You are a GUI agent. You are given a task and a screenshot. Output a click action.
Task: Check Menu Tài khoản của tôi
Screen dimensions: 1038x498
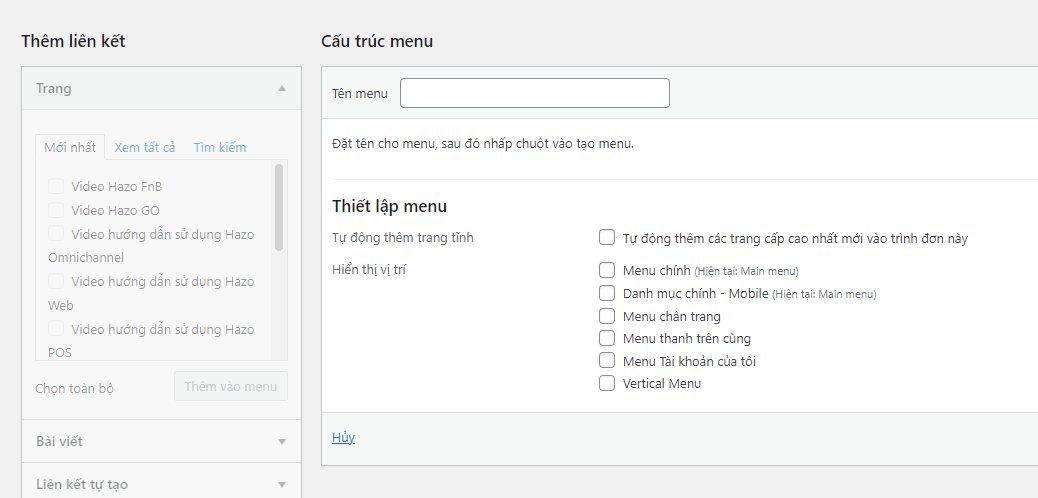tap(607, 361)
